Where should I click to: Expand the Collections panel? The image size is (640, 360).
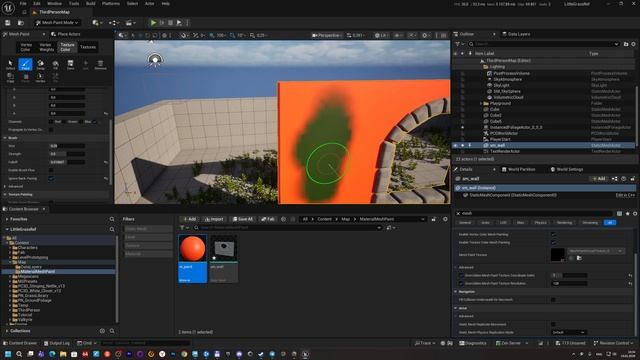(7, 331)
